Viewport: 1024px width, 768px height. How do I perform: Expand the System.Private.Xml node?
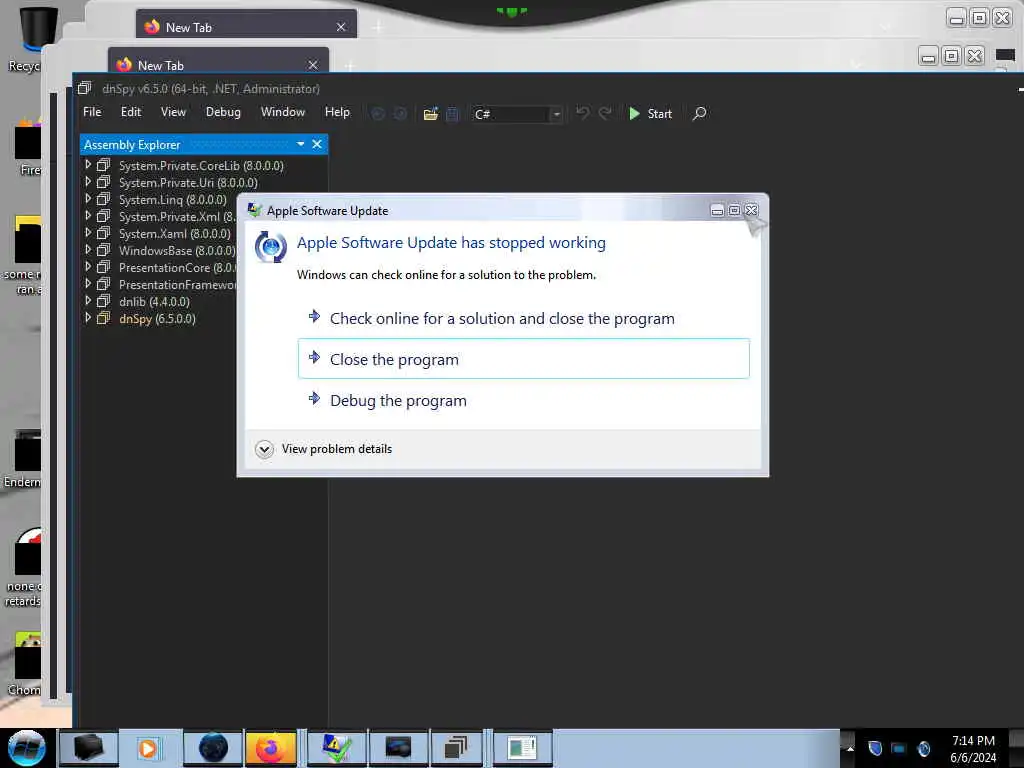pyautogui.click(x=88, y=216)
